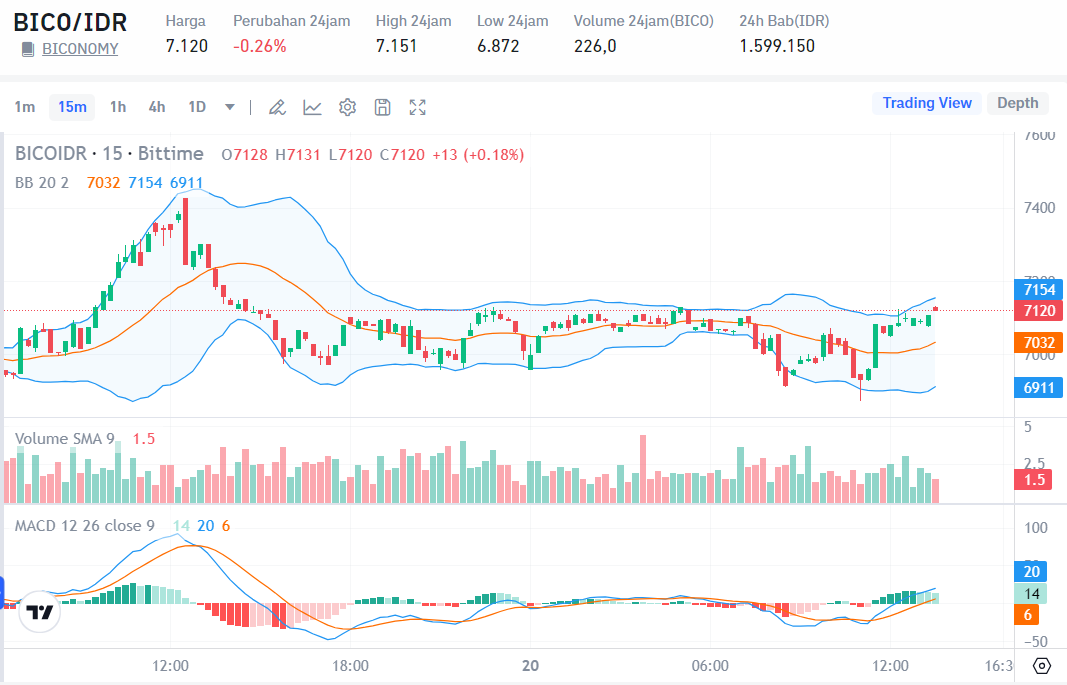
Task: Open the indicators line-chart icon
Action: (x=313, y=107)
